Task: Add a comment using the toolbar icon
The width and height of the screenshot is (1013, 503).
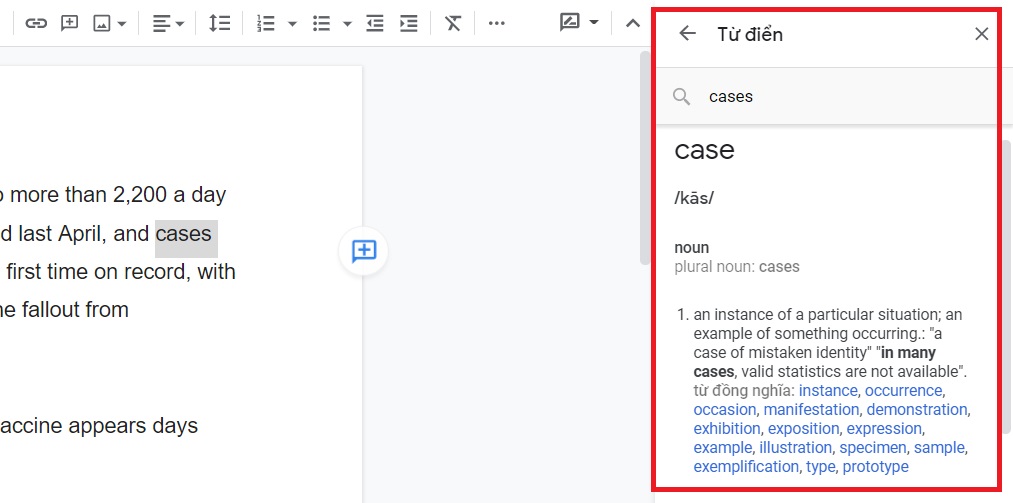Action: [x=69, y=23]
